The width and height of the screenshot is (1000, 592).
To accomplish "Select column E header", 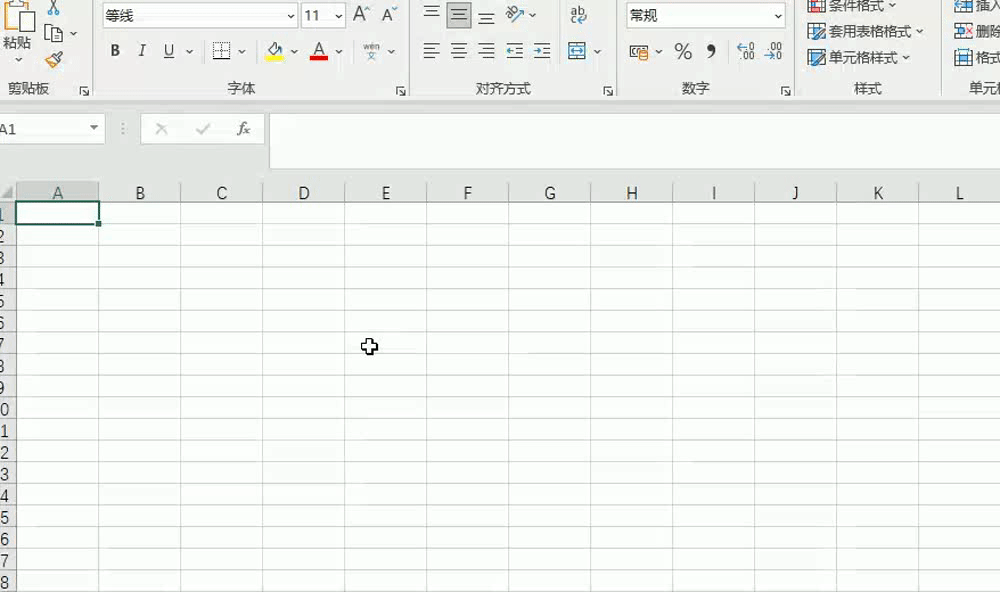I will (x=386, y=193).
